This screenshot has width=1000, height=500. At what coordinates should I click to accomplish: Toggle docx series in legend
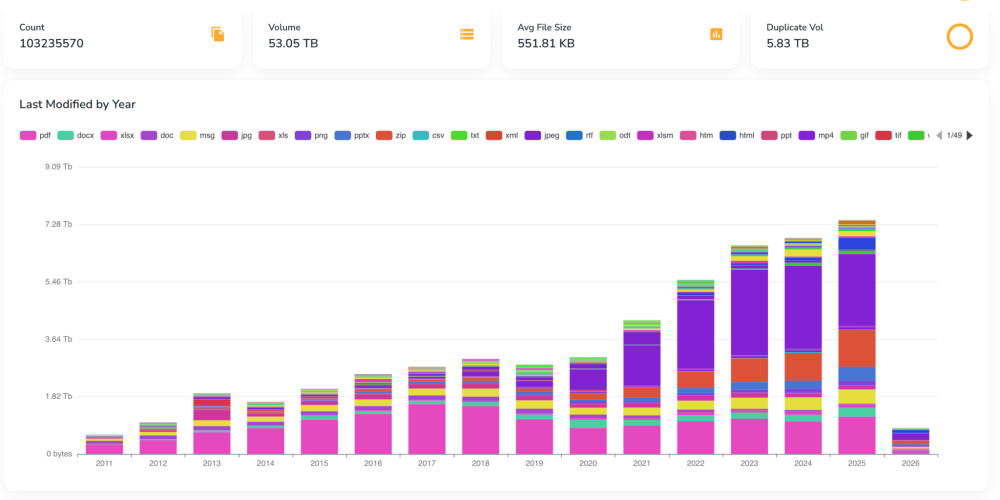(x=76, y=135)
